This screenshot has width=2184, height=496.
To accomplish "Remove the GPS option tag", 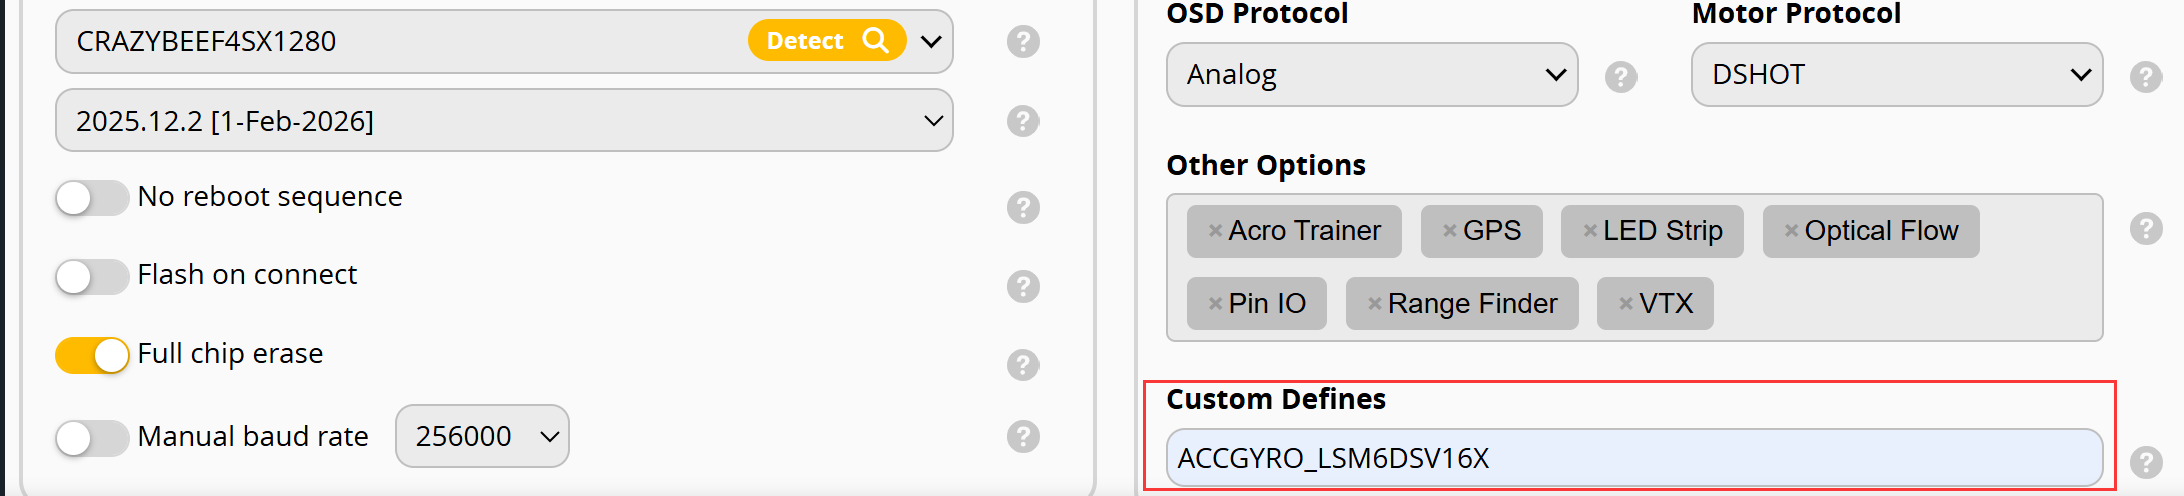I will click(x=1449, y=231).
